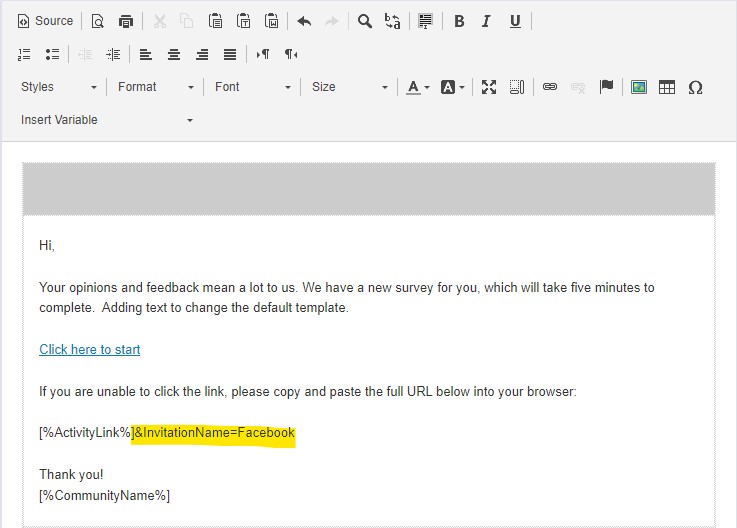
Task: Toggle underline formatting
Action: (x=515, y=21)
